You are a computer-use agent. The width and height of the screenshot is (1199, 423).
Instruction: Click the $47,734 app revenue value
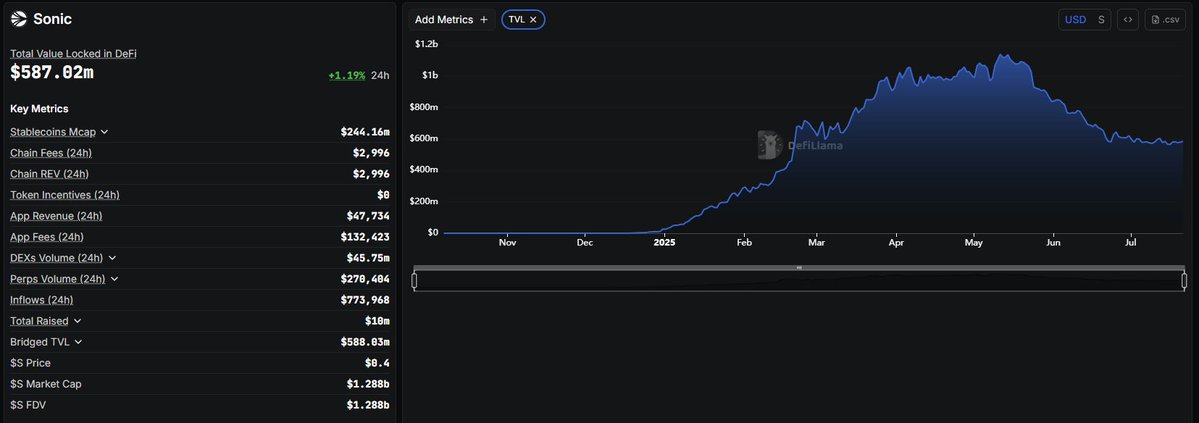click(368, 216)
